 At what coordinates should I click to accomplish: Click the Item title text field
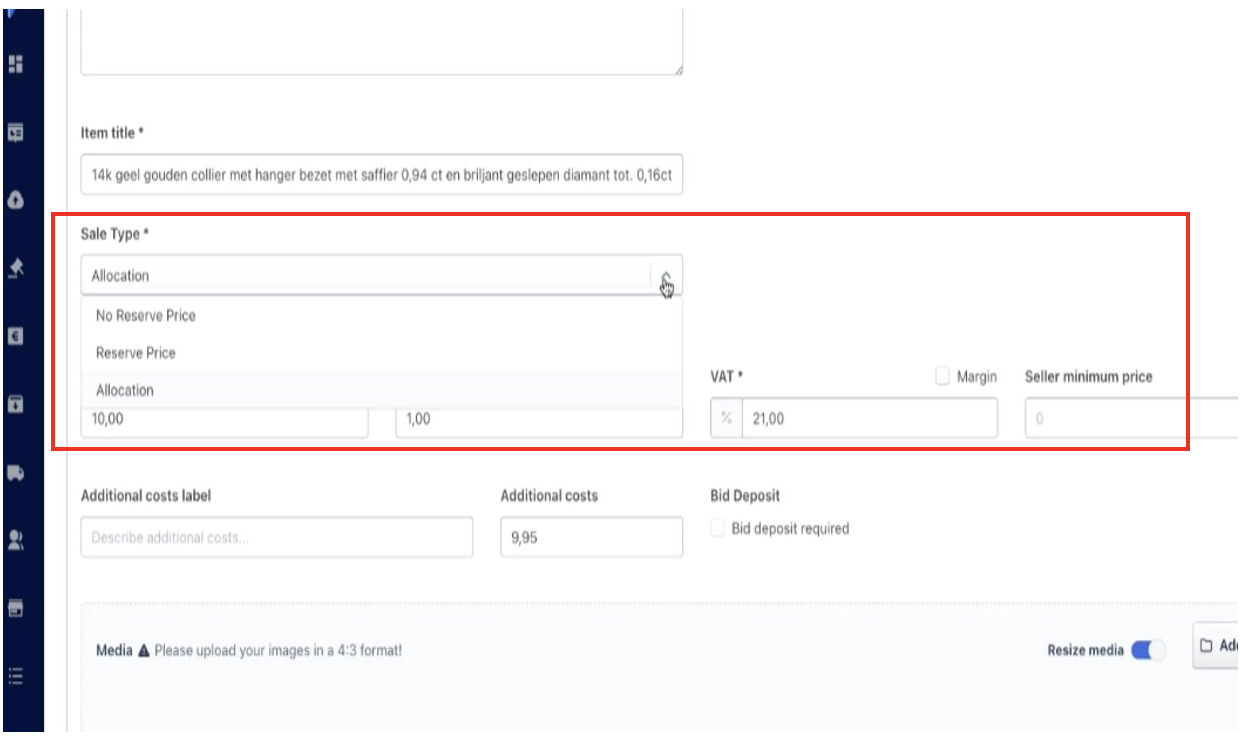pyautogui.click(x=381, y=175)
